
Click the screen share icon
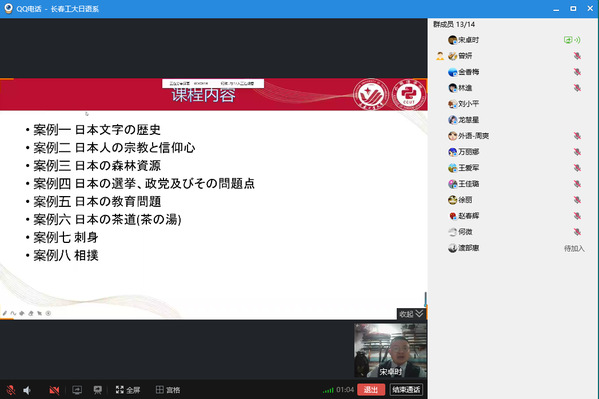point(77,390)
